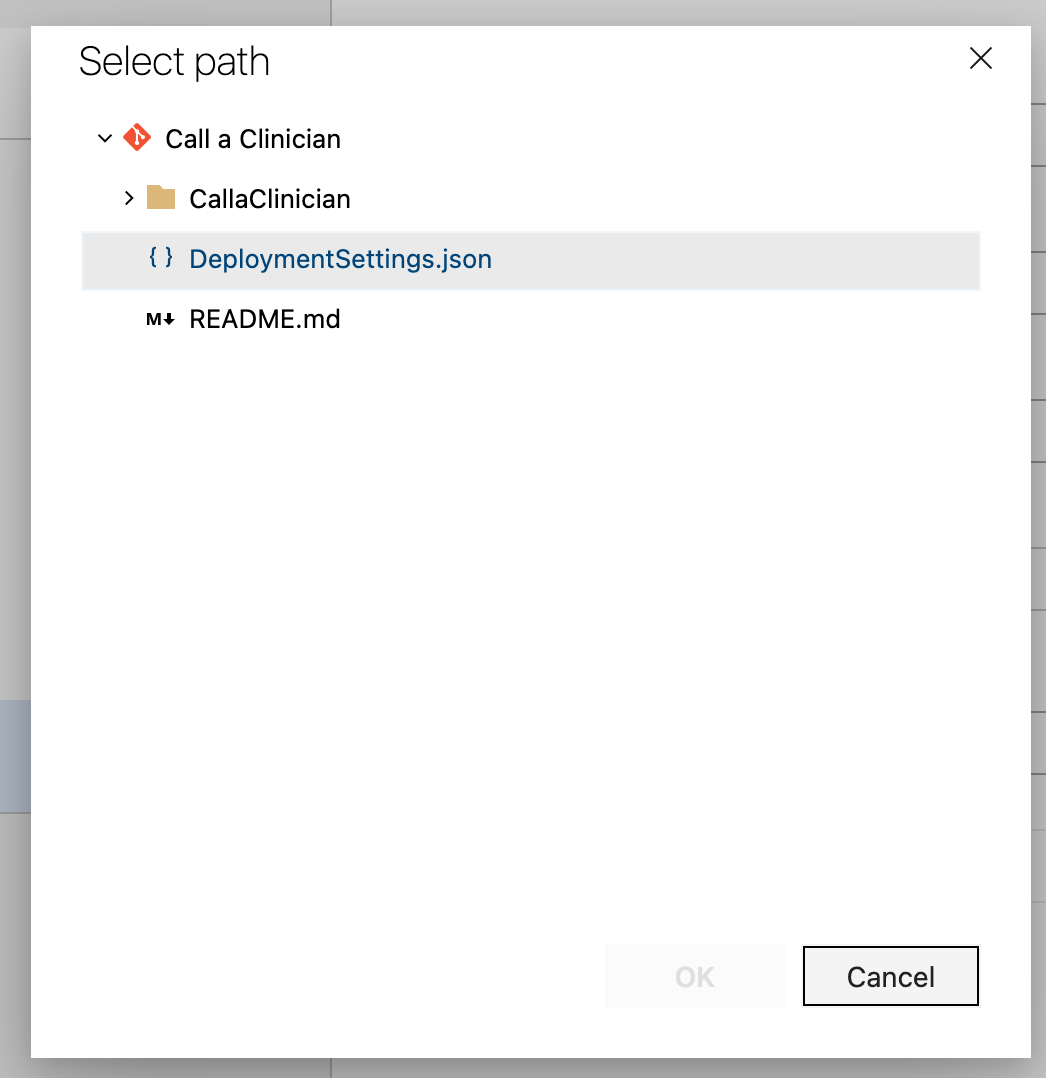Select the Call a Clinician repository root

click(252, 139)
